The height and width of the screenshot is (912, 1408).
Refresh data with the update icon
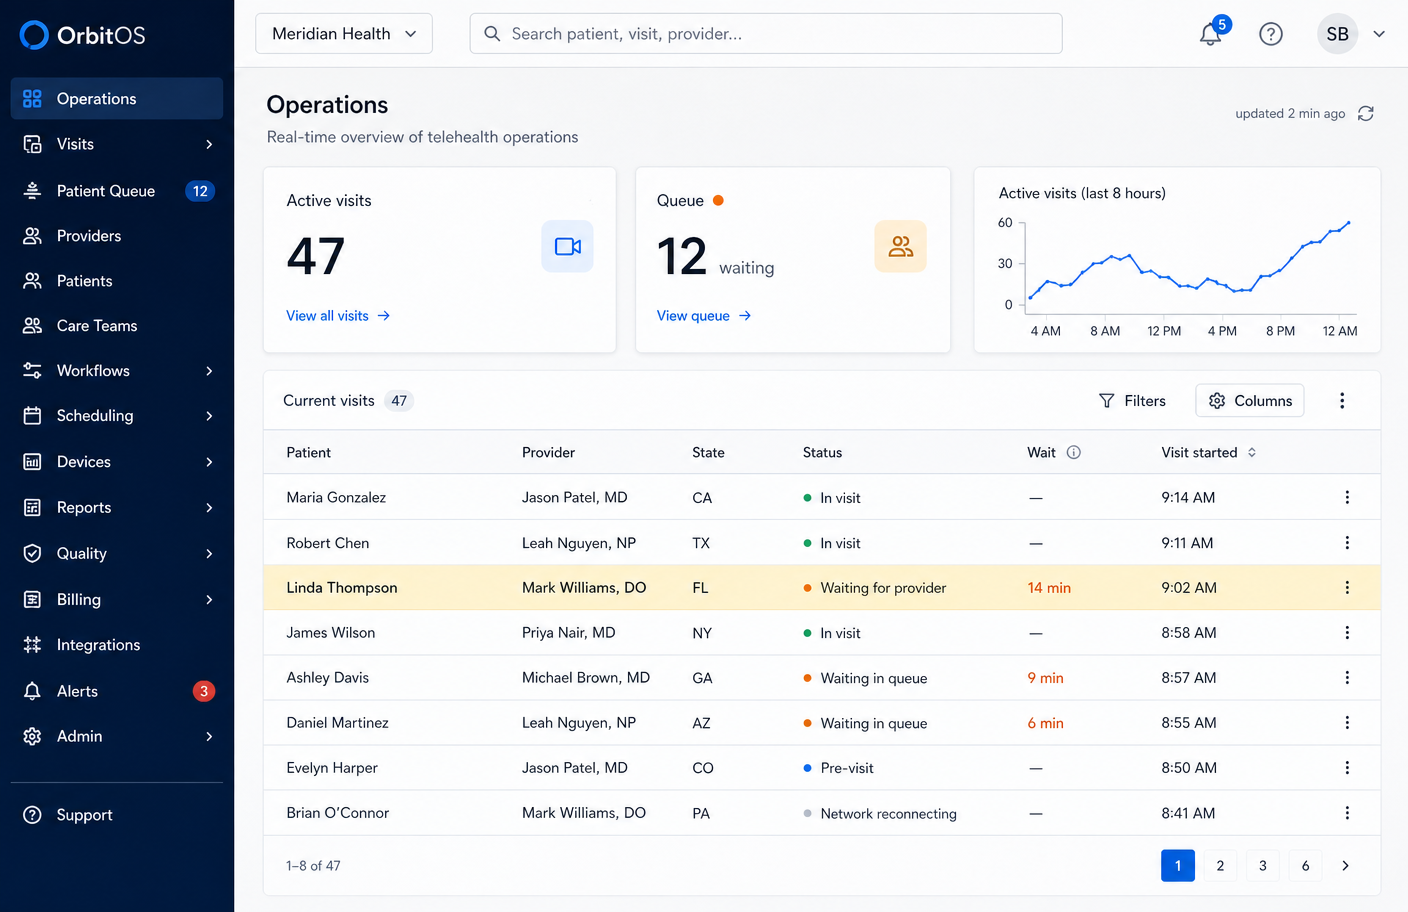tap(1366, 113)
